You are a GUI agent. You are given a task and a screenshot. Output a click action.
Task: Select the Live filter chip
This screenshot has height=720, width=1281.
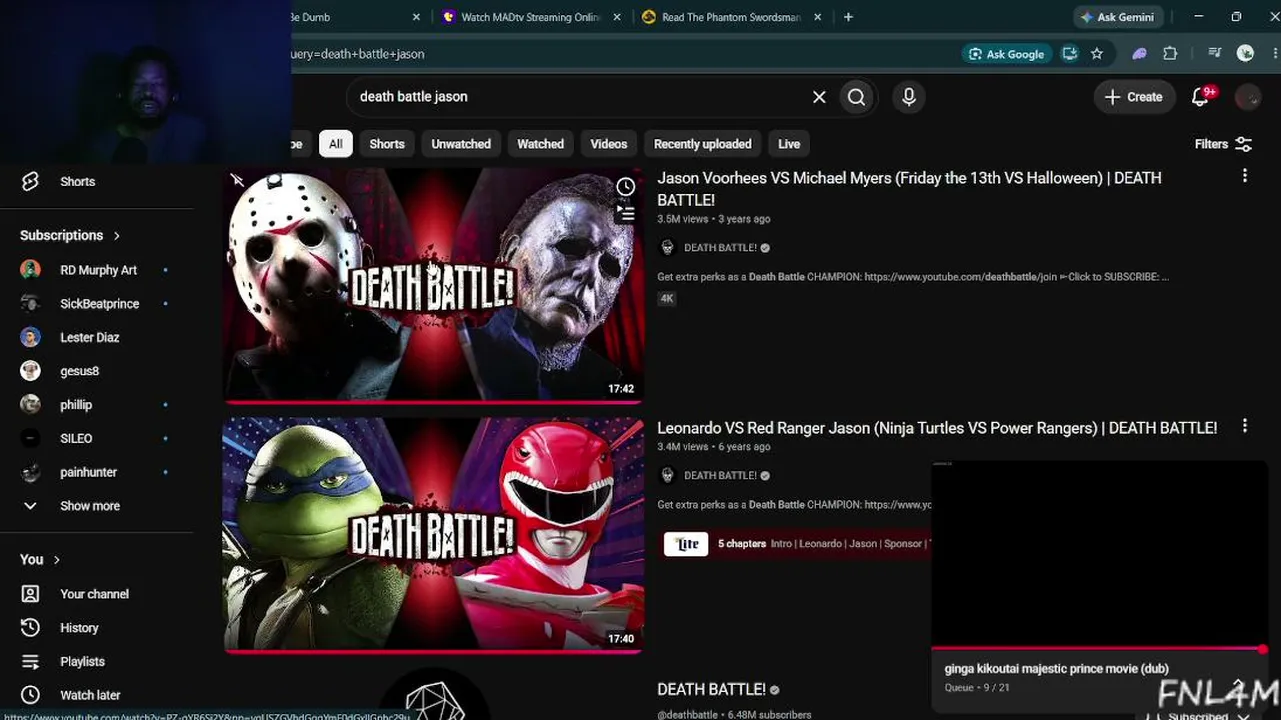[789, 144]
